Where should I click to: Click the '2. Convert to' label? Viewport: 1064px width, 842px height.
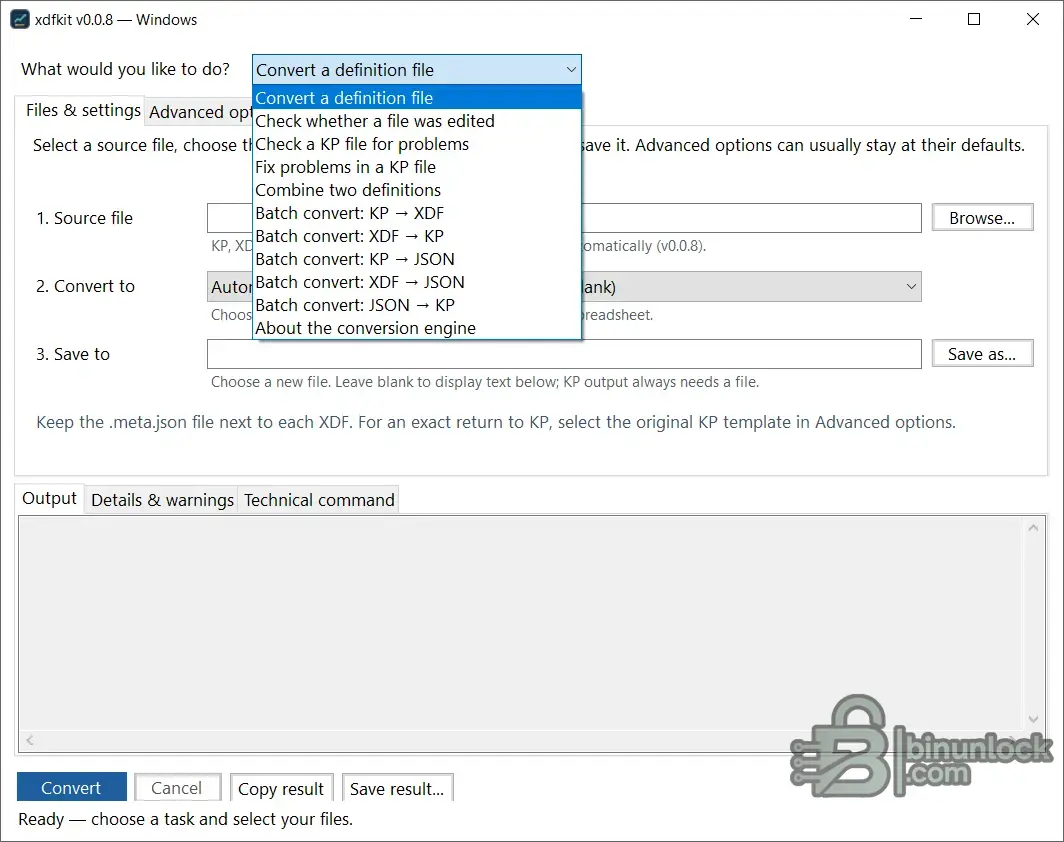pos(86,286)
